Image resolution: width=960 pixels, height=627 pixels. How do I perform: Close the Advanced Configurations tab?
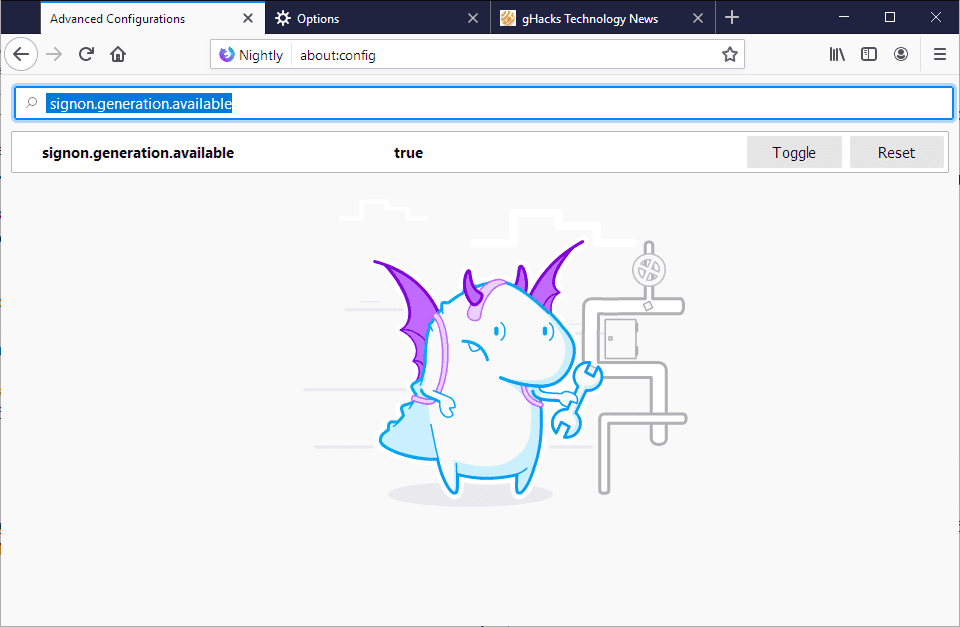coord(248,18)
